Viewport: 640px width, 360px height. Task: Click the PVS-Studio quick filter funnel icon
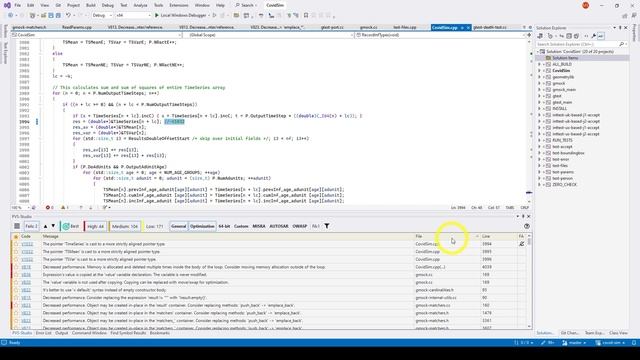point(327,226)
